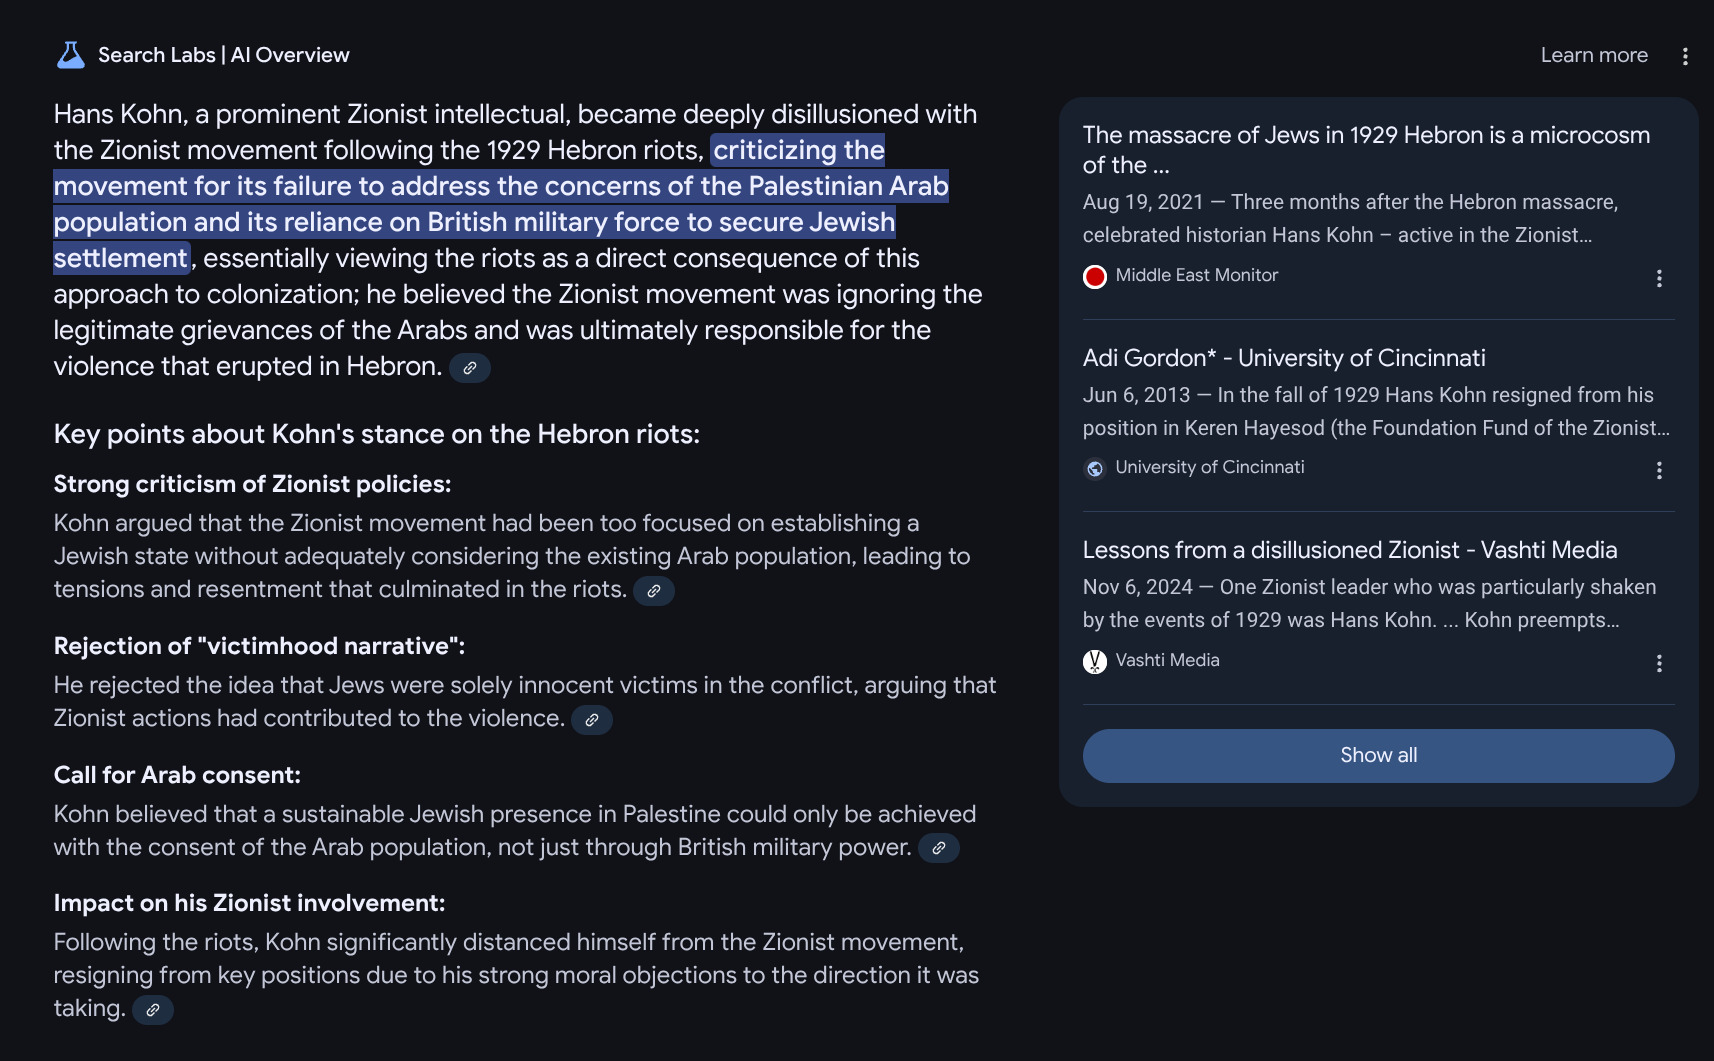Viewport: 1714px width, 1061px height.
Task: Open Adi Gordon University of Cincinnati result
Action: click(1283, 358)
